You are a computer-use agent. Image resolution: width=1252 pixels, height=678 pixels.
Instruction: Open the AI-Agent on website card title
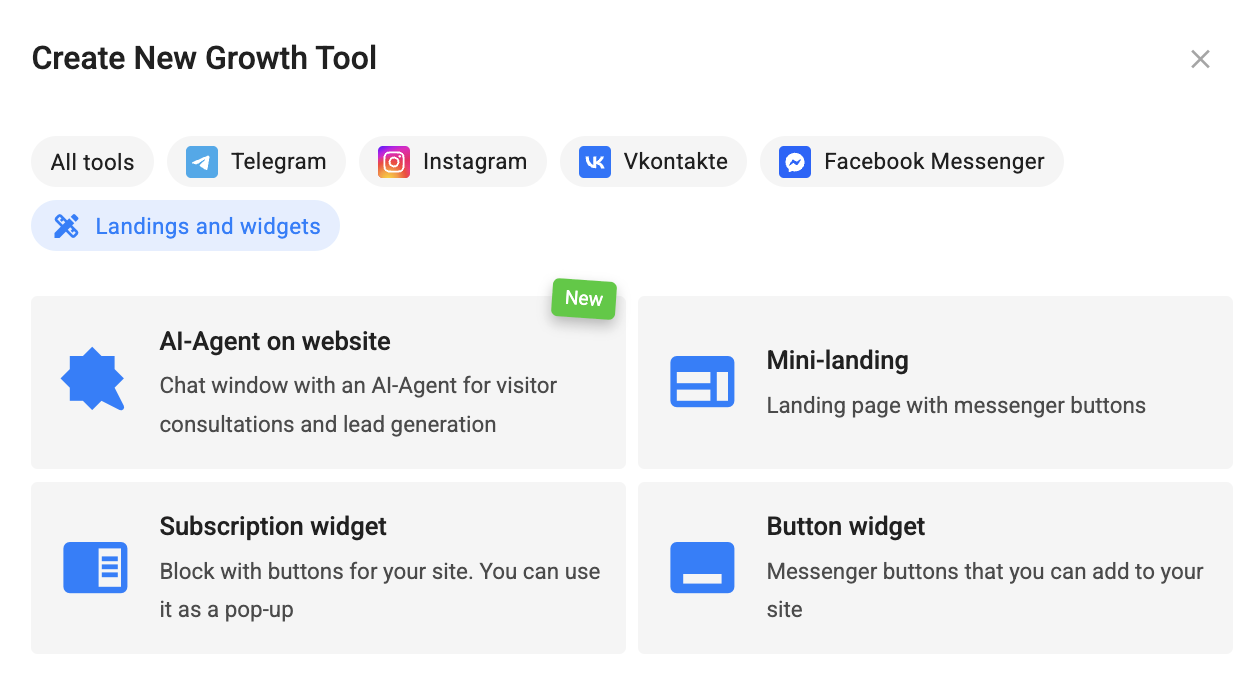(275, 341)
